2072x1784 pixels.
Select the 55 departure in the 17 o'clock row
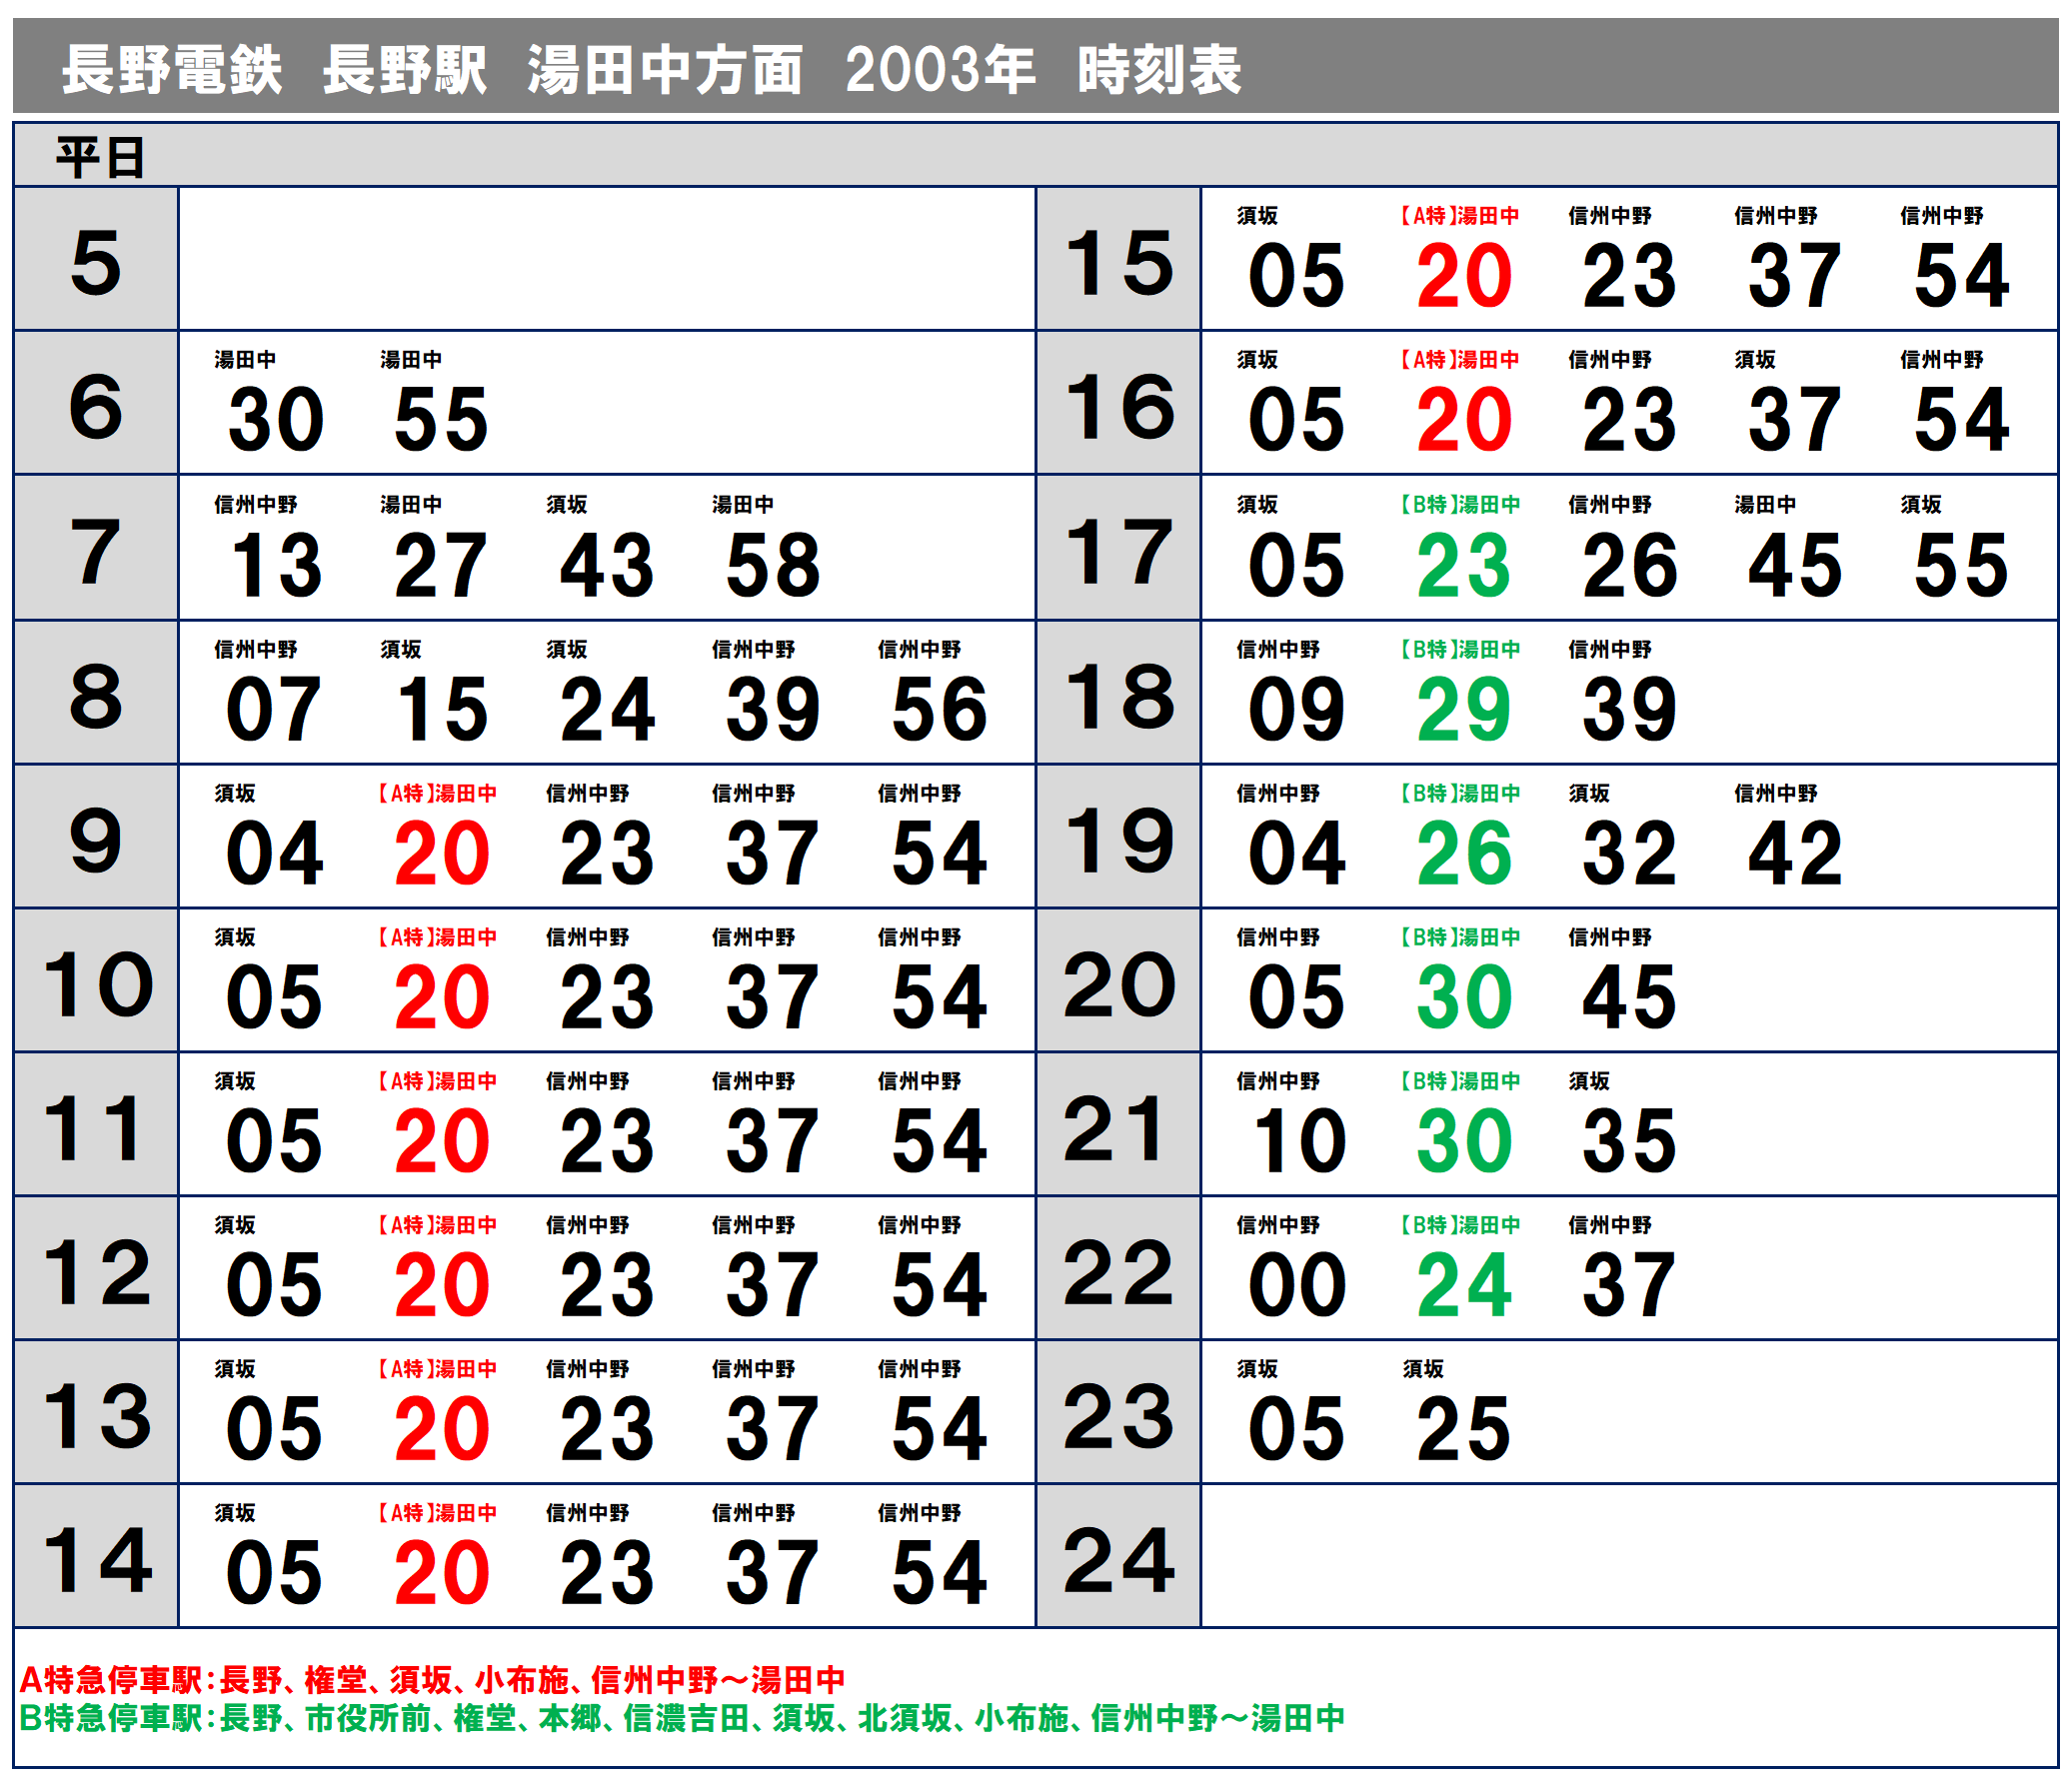(1961, 565)
